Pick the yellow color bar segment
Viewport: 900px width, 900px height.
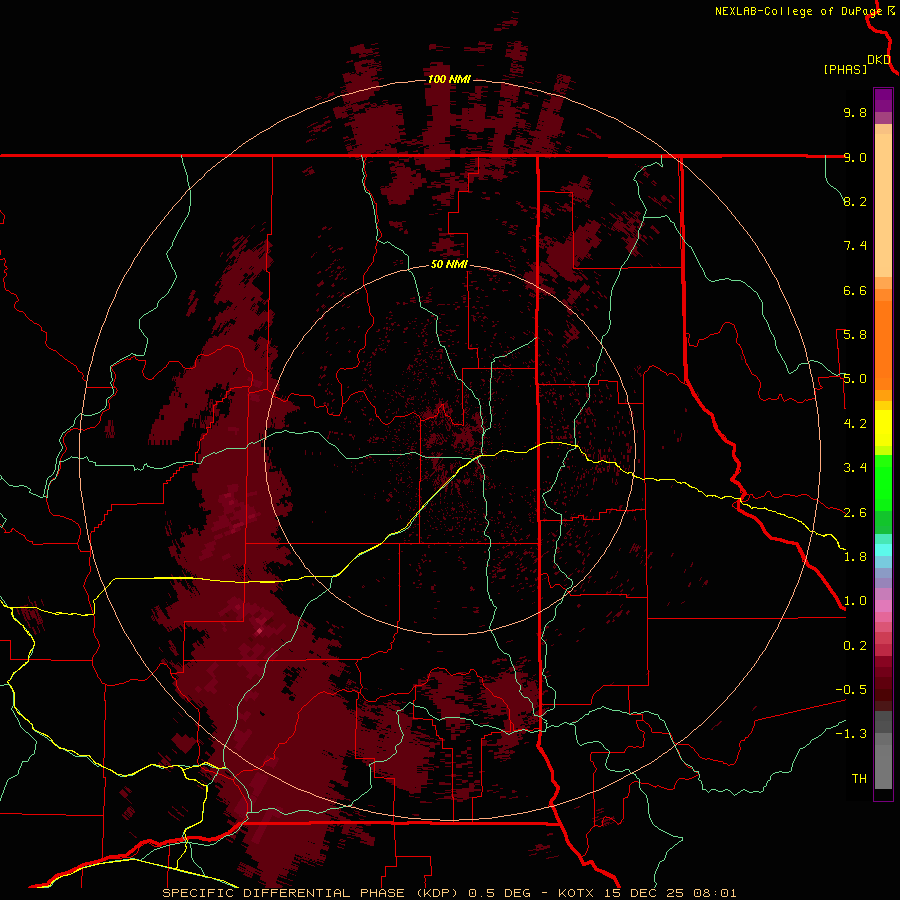(883, 428)
